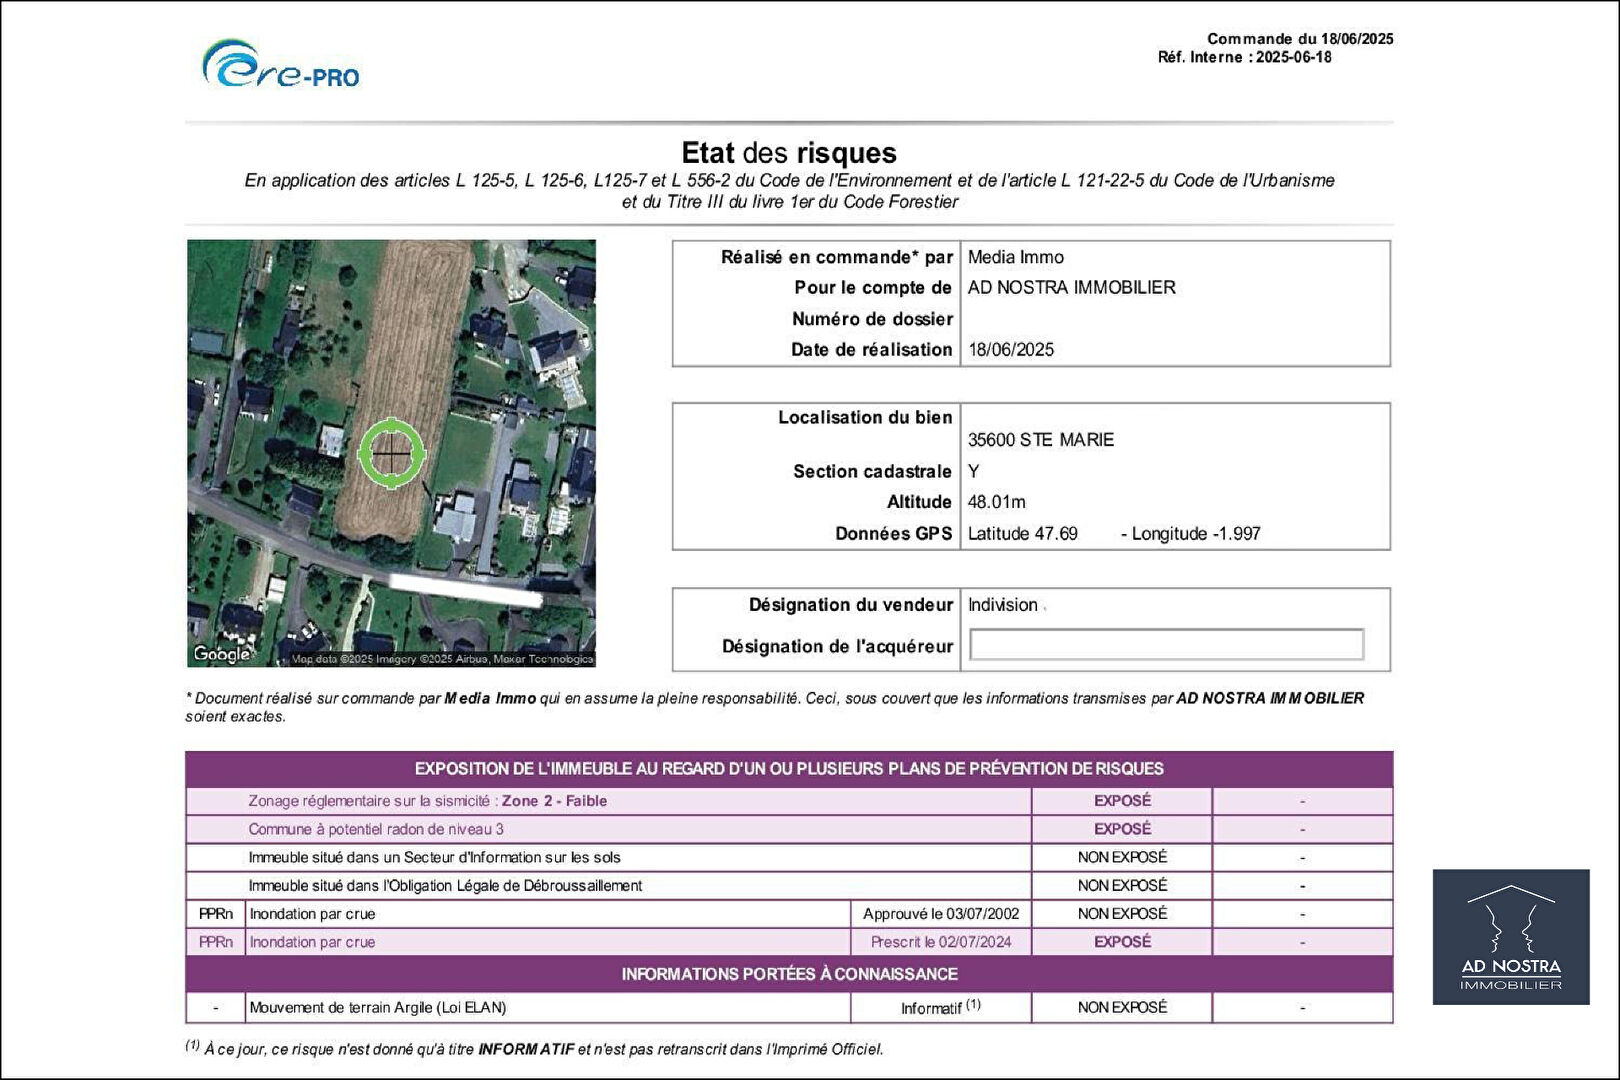Click NON EXPOSÉ in the Débroussaillement row
The width and height of the screenshot is (1620, 1080).
(1122, 885)
